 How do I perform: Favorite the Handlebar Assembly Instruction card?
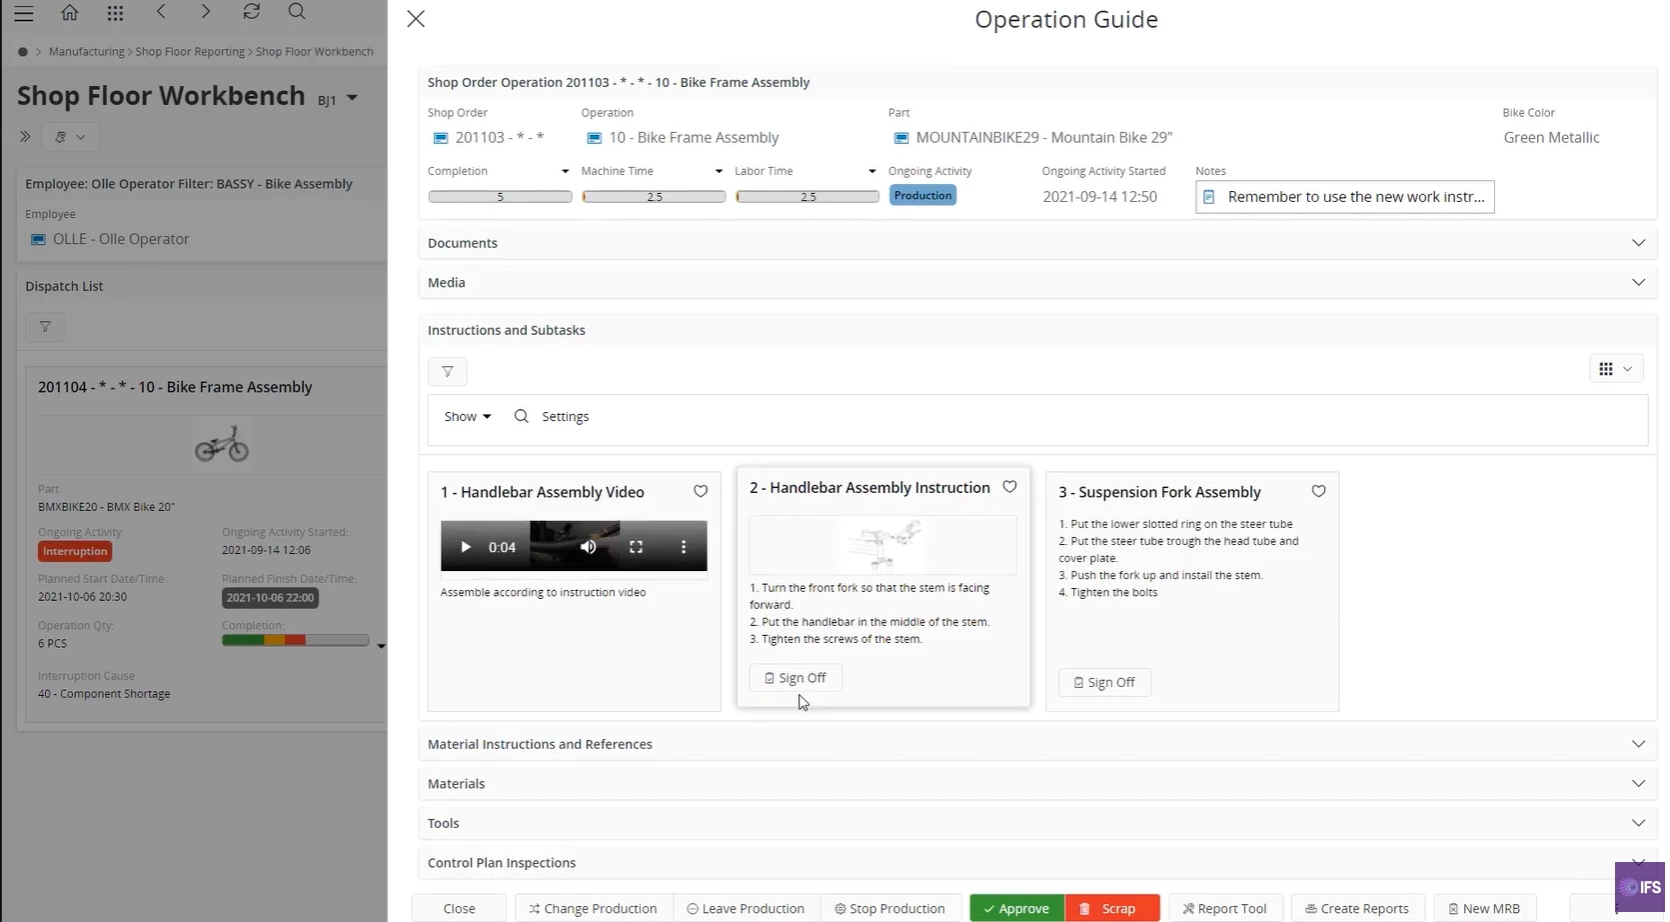pyautogui.click(x=1009, y=487)
